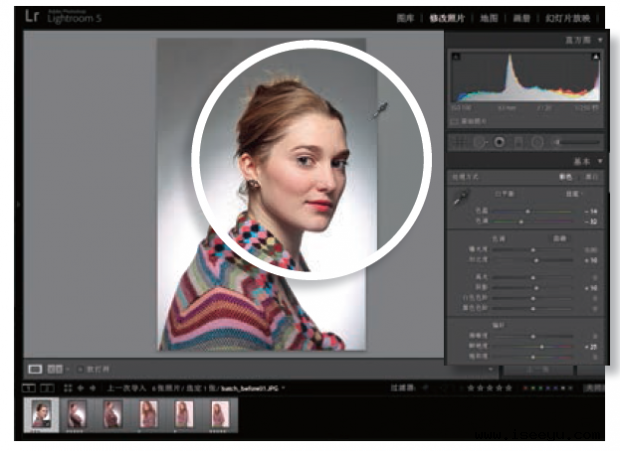Select the graduated filter tool
The image size is (620, 451).
tap(518, 142)
